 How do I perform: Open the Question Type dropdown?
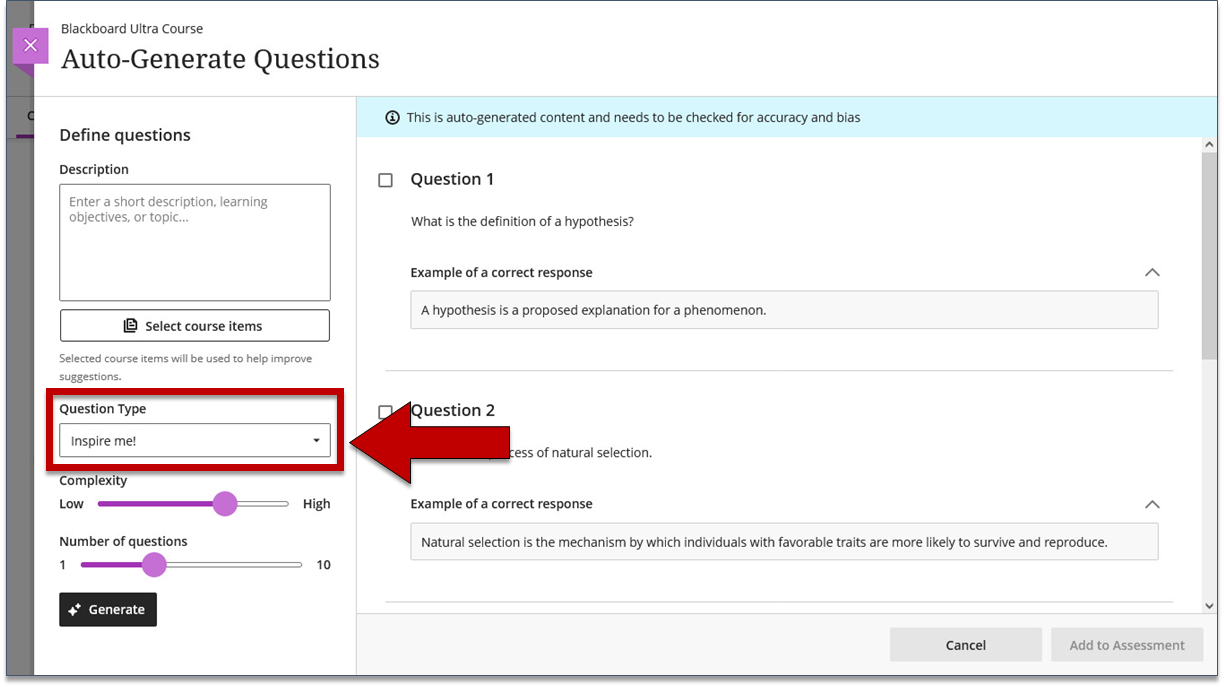[x=195, y=441]
